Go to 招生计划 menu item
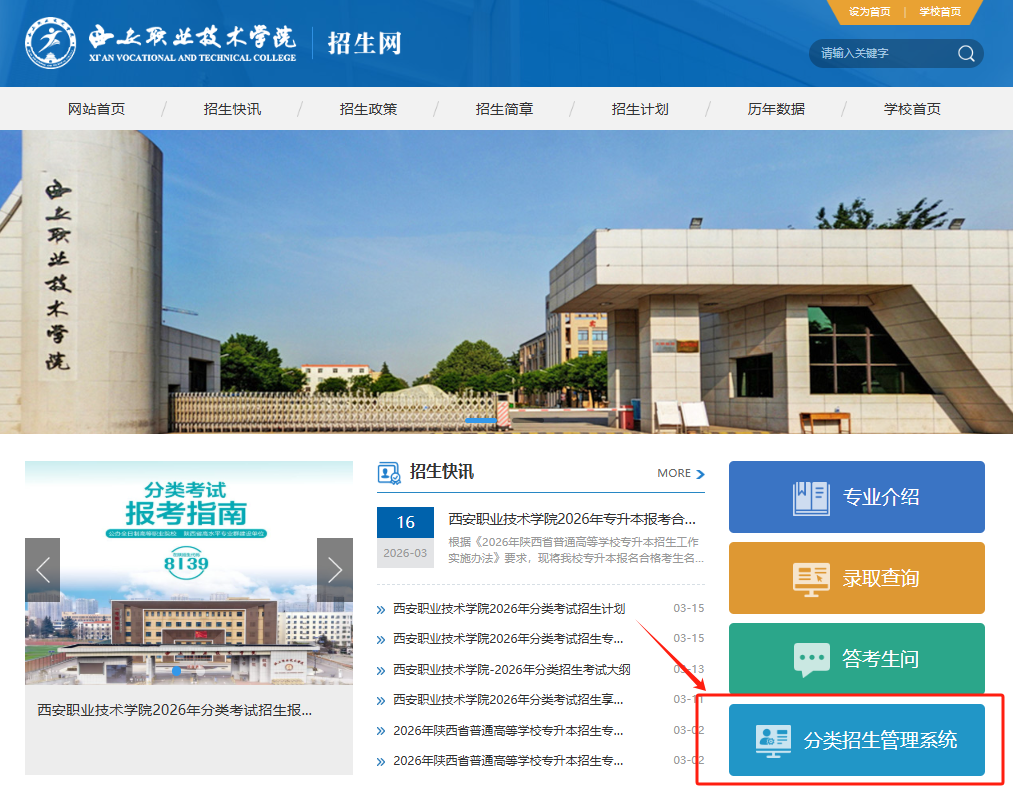This screenshot has height=792, width=1013. pos(640,109)
